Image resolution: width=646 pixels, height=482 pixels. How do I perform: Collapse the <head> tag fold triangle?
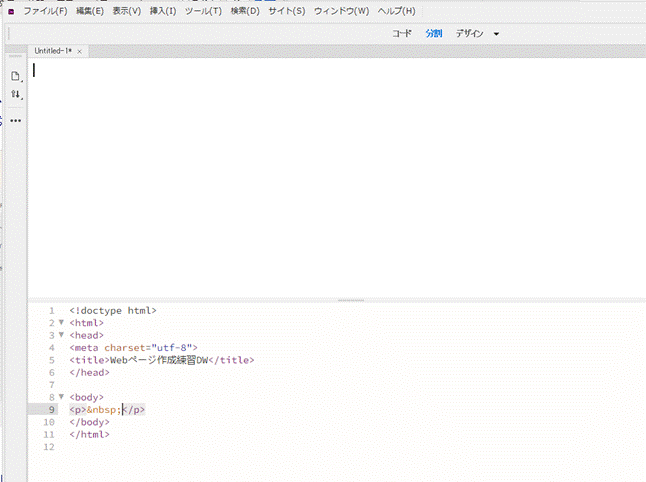pyautogui.click(x=61, y=335)
